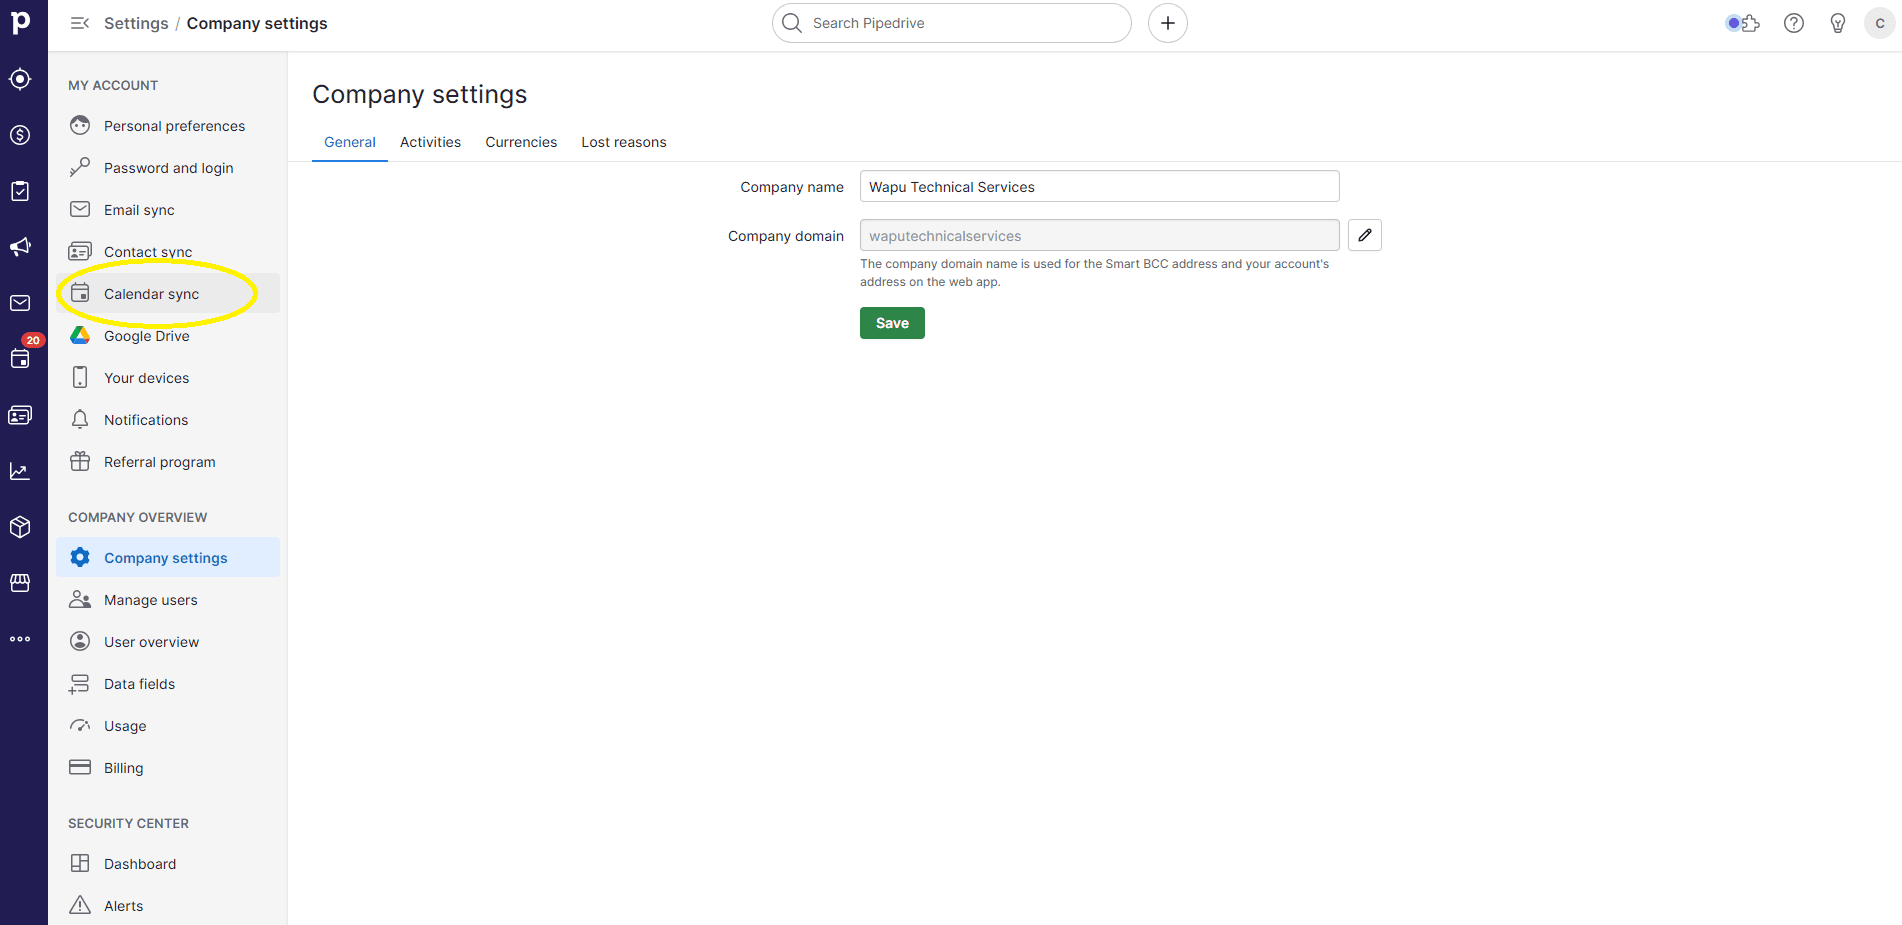Open Projects clipboard icon in navigation bar
The height and width of the screenshot is (925, 1902).
[x=20, y=191]
